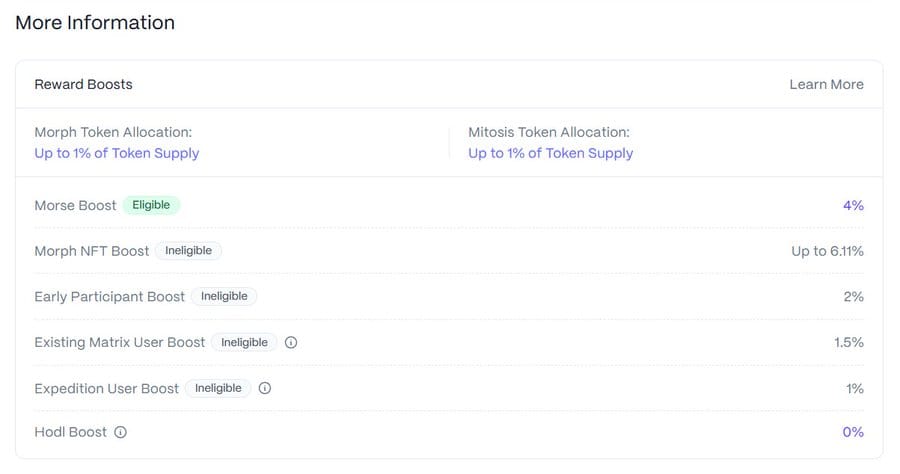Click the Reward Boosts header title
This screenshot has height=474, width=900.
click(83, 84)
